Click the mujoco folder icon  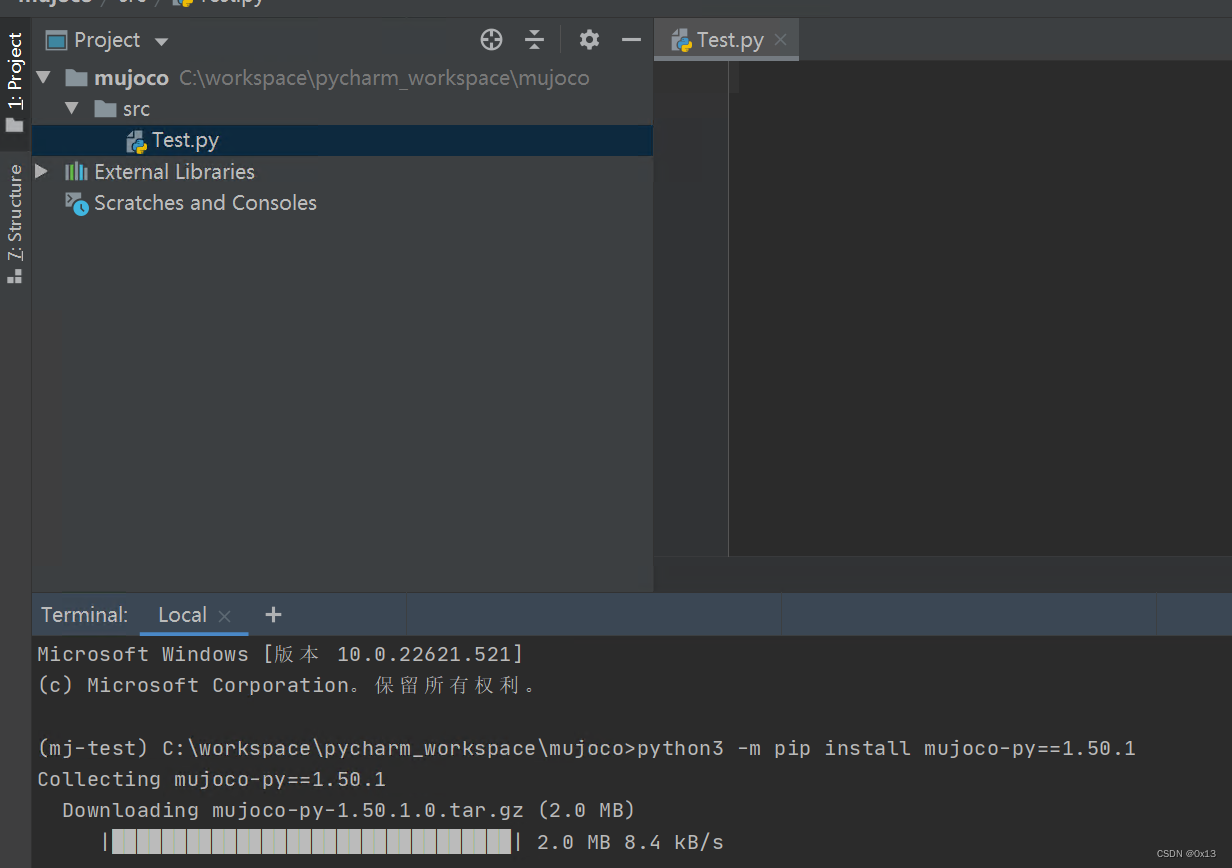[x=76, y=77]
